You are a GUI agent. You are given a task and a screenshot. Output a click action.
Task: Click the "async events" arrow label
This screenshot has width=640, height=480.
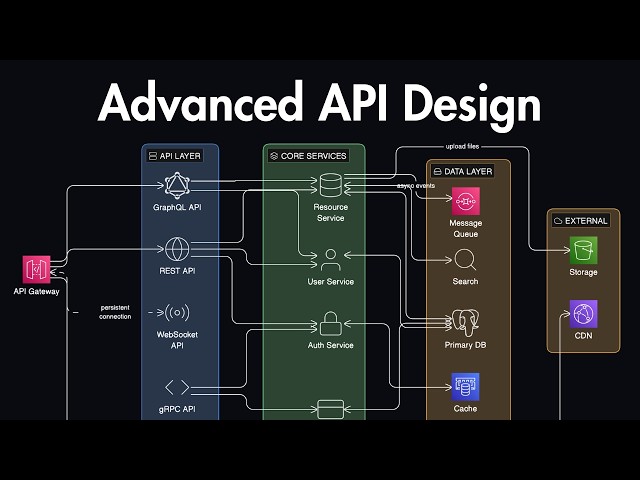[416, 186]
